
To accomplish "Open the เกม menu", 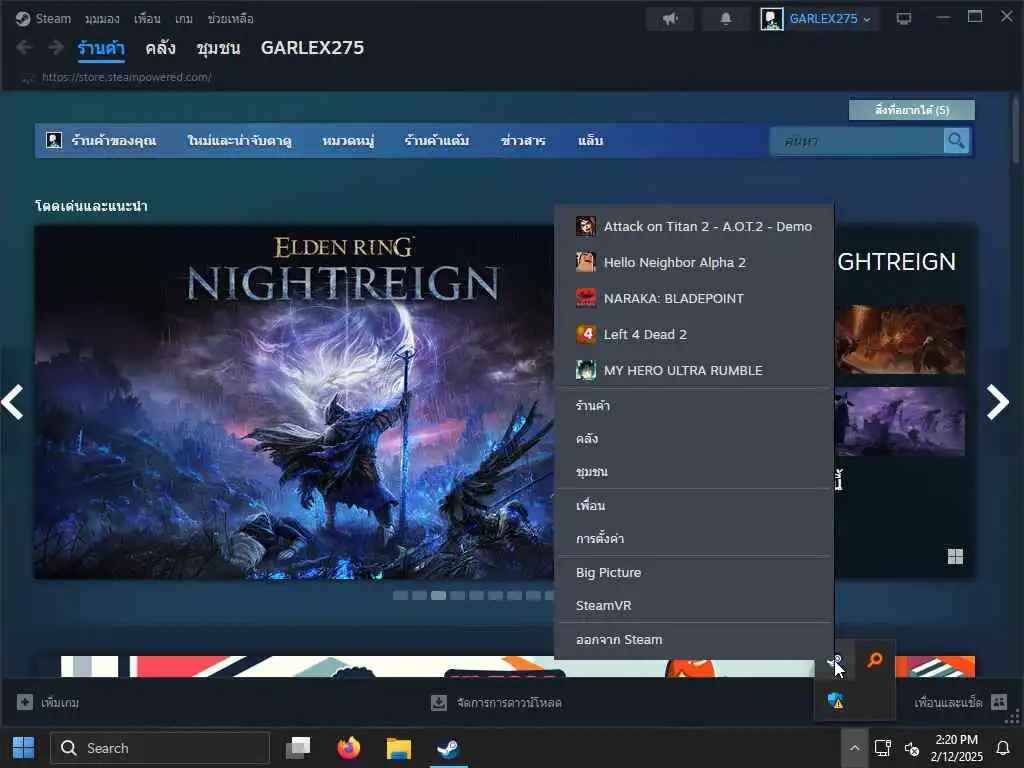I will pos(184,19).
